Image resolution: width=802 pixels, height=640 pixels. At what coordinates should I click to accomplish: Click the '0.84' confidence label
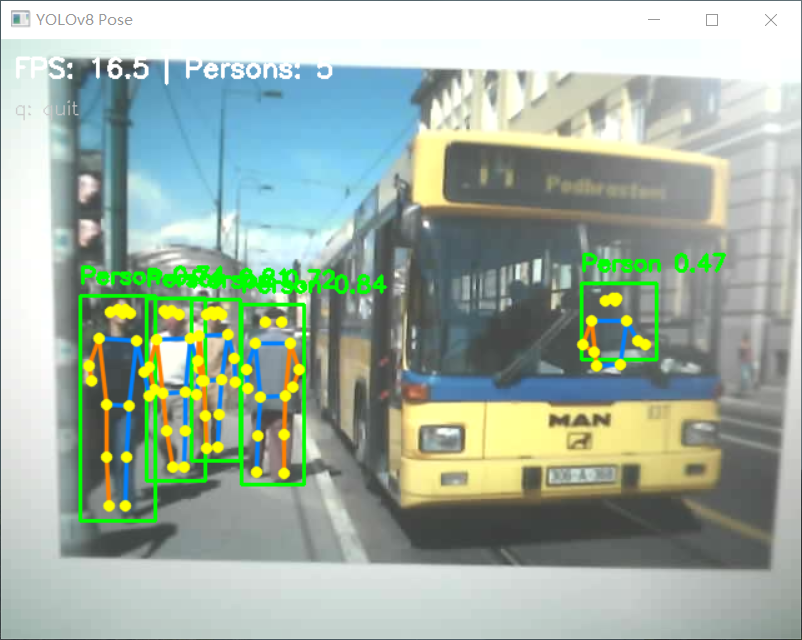point(361,284)
